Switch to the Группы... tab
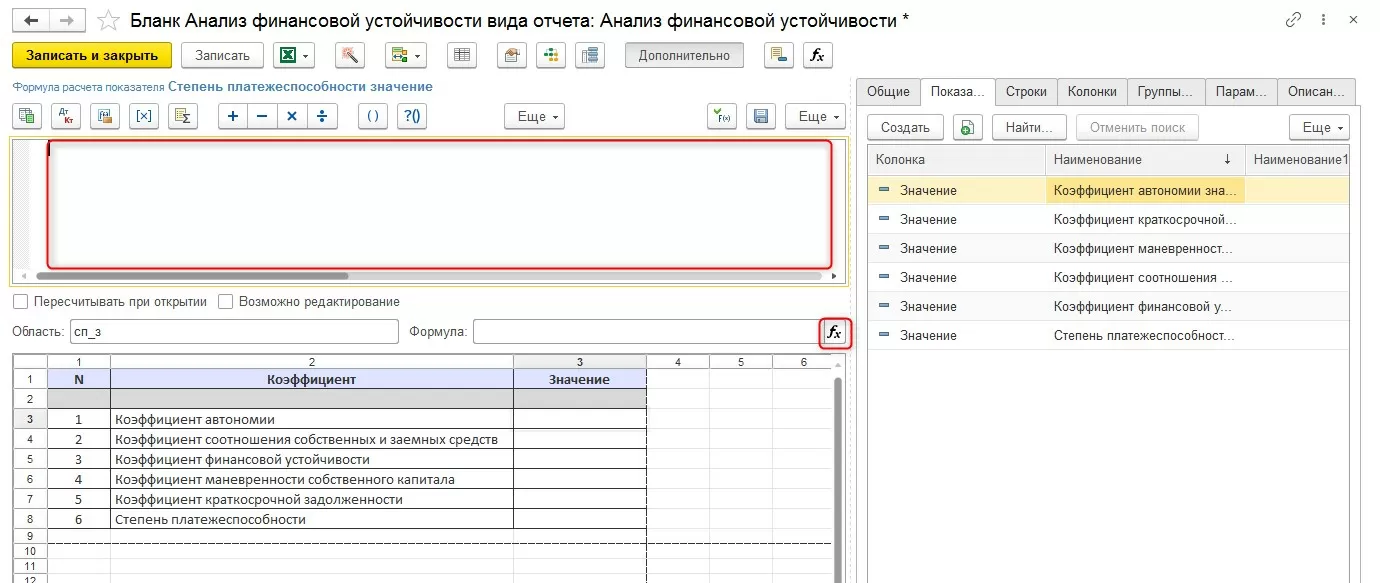 1166,91
